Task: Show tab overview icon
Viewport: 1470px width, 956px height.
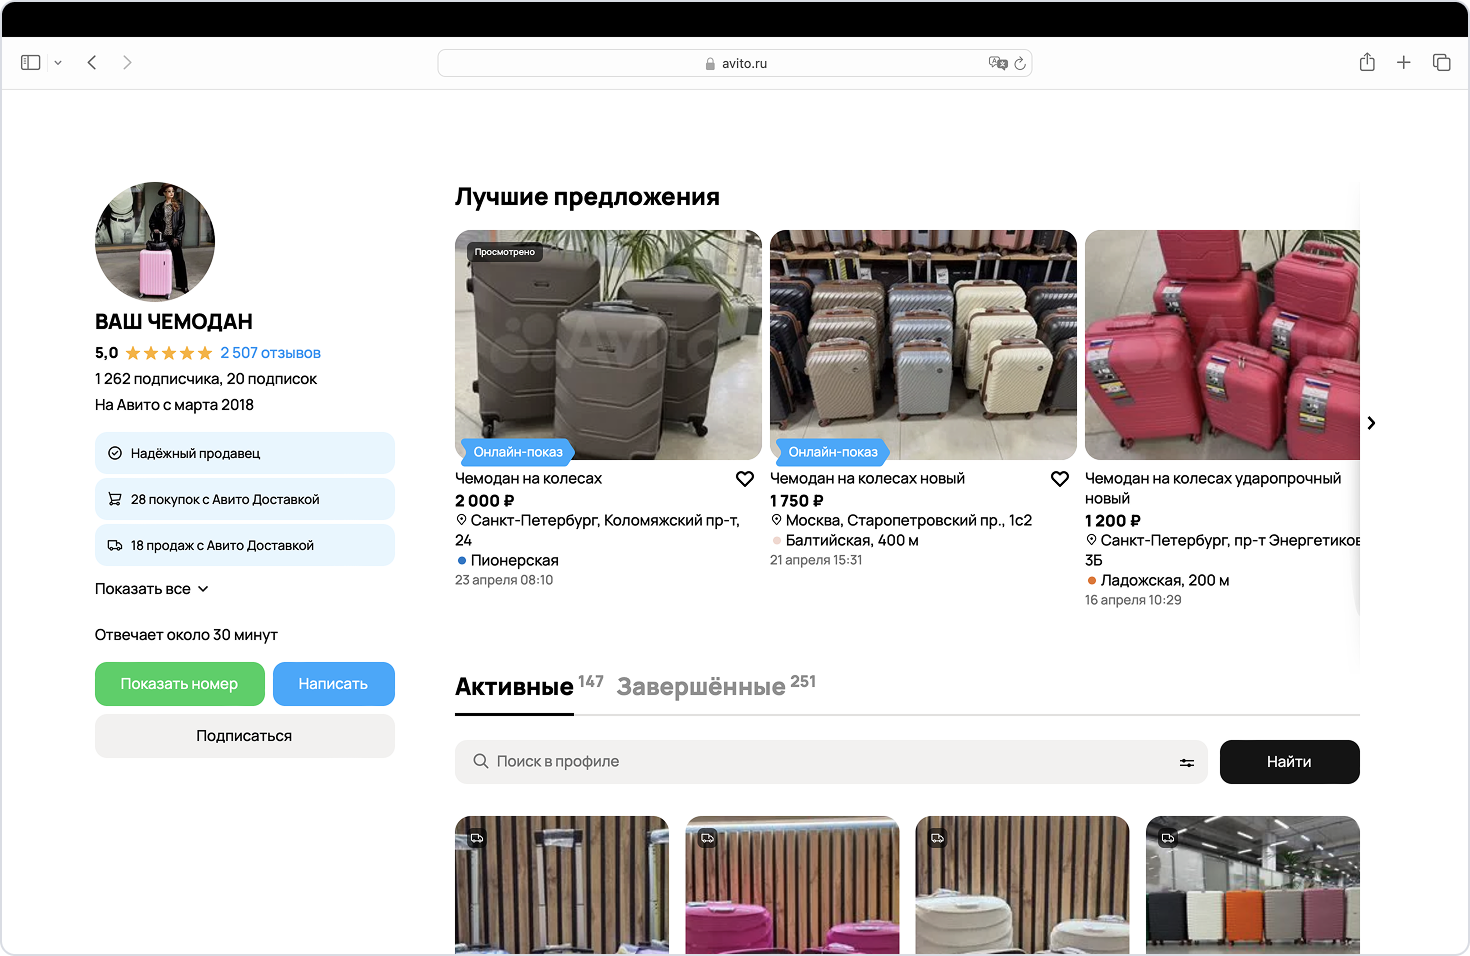Action: [x=1441, y=63]
